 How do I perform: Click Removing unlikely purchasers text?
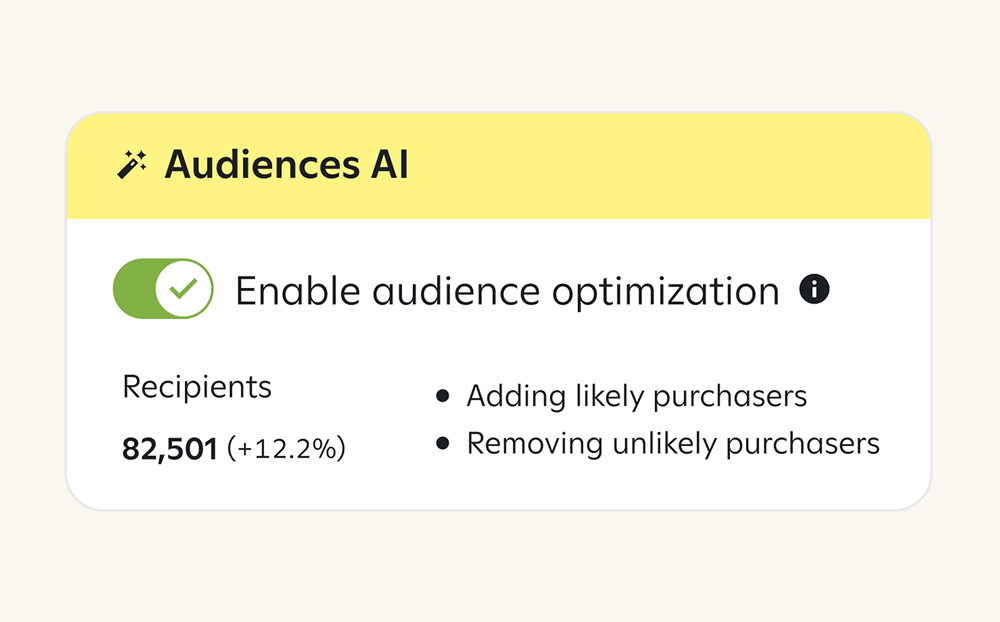click(673, 444)
